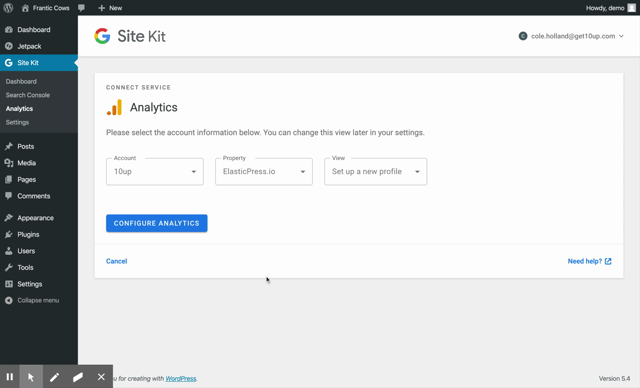Select the pointer cursor tool
The width and height of the screenshot is (640, 388).
pyautogui.click(x=31, y=377)
